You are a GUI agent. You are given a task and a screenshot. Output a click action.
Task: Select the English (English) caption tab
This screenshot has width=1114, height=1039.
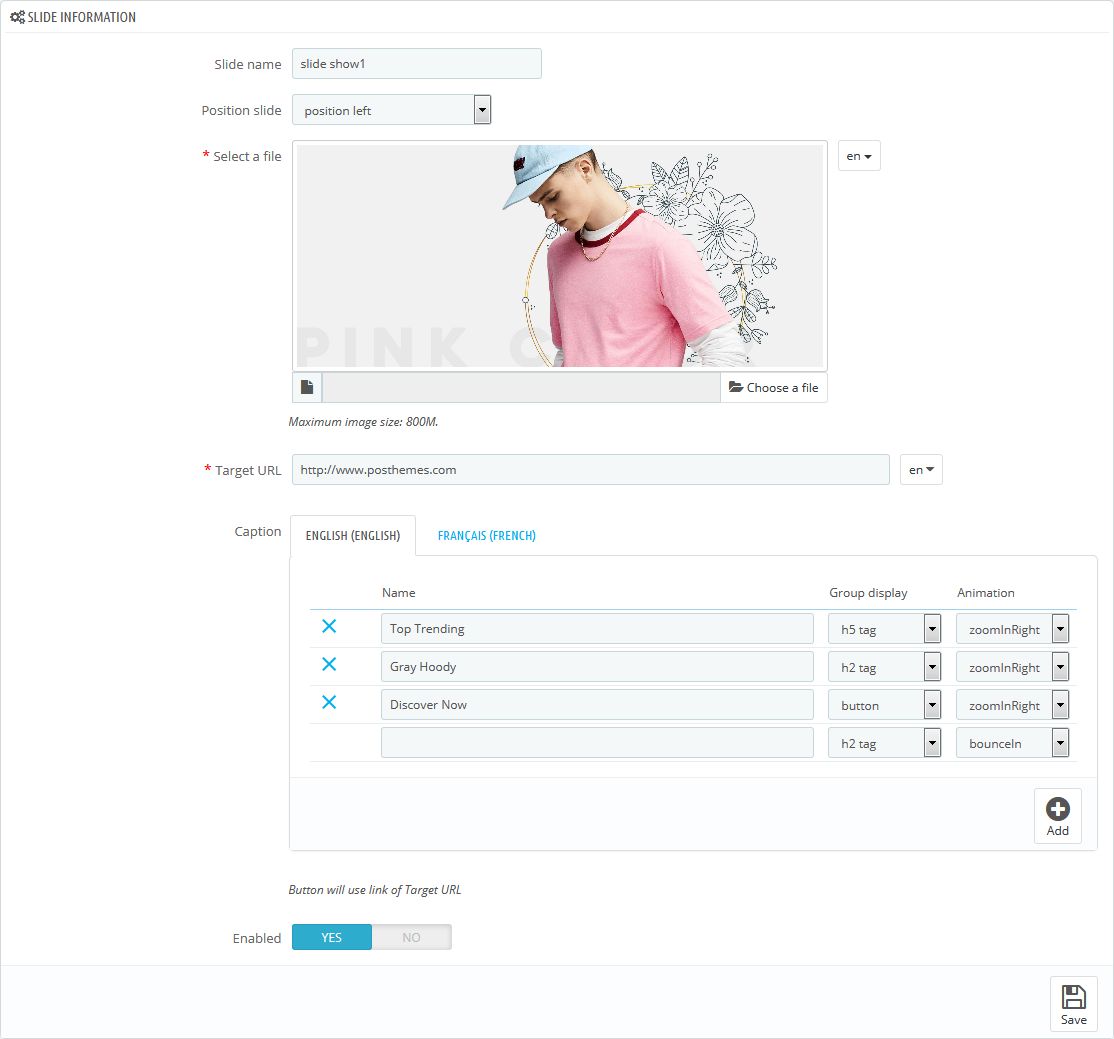(352, 536)
